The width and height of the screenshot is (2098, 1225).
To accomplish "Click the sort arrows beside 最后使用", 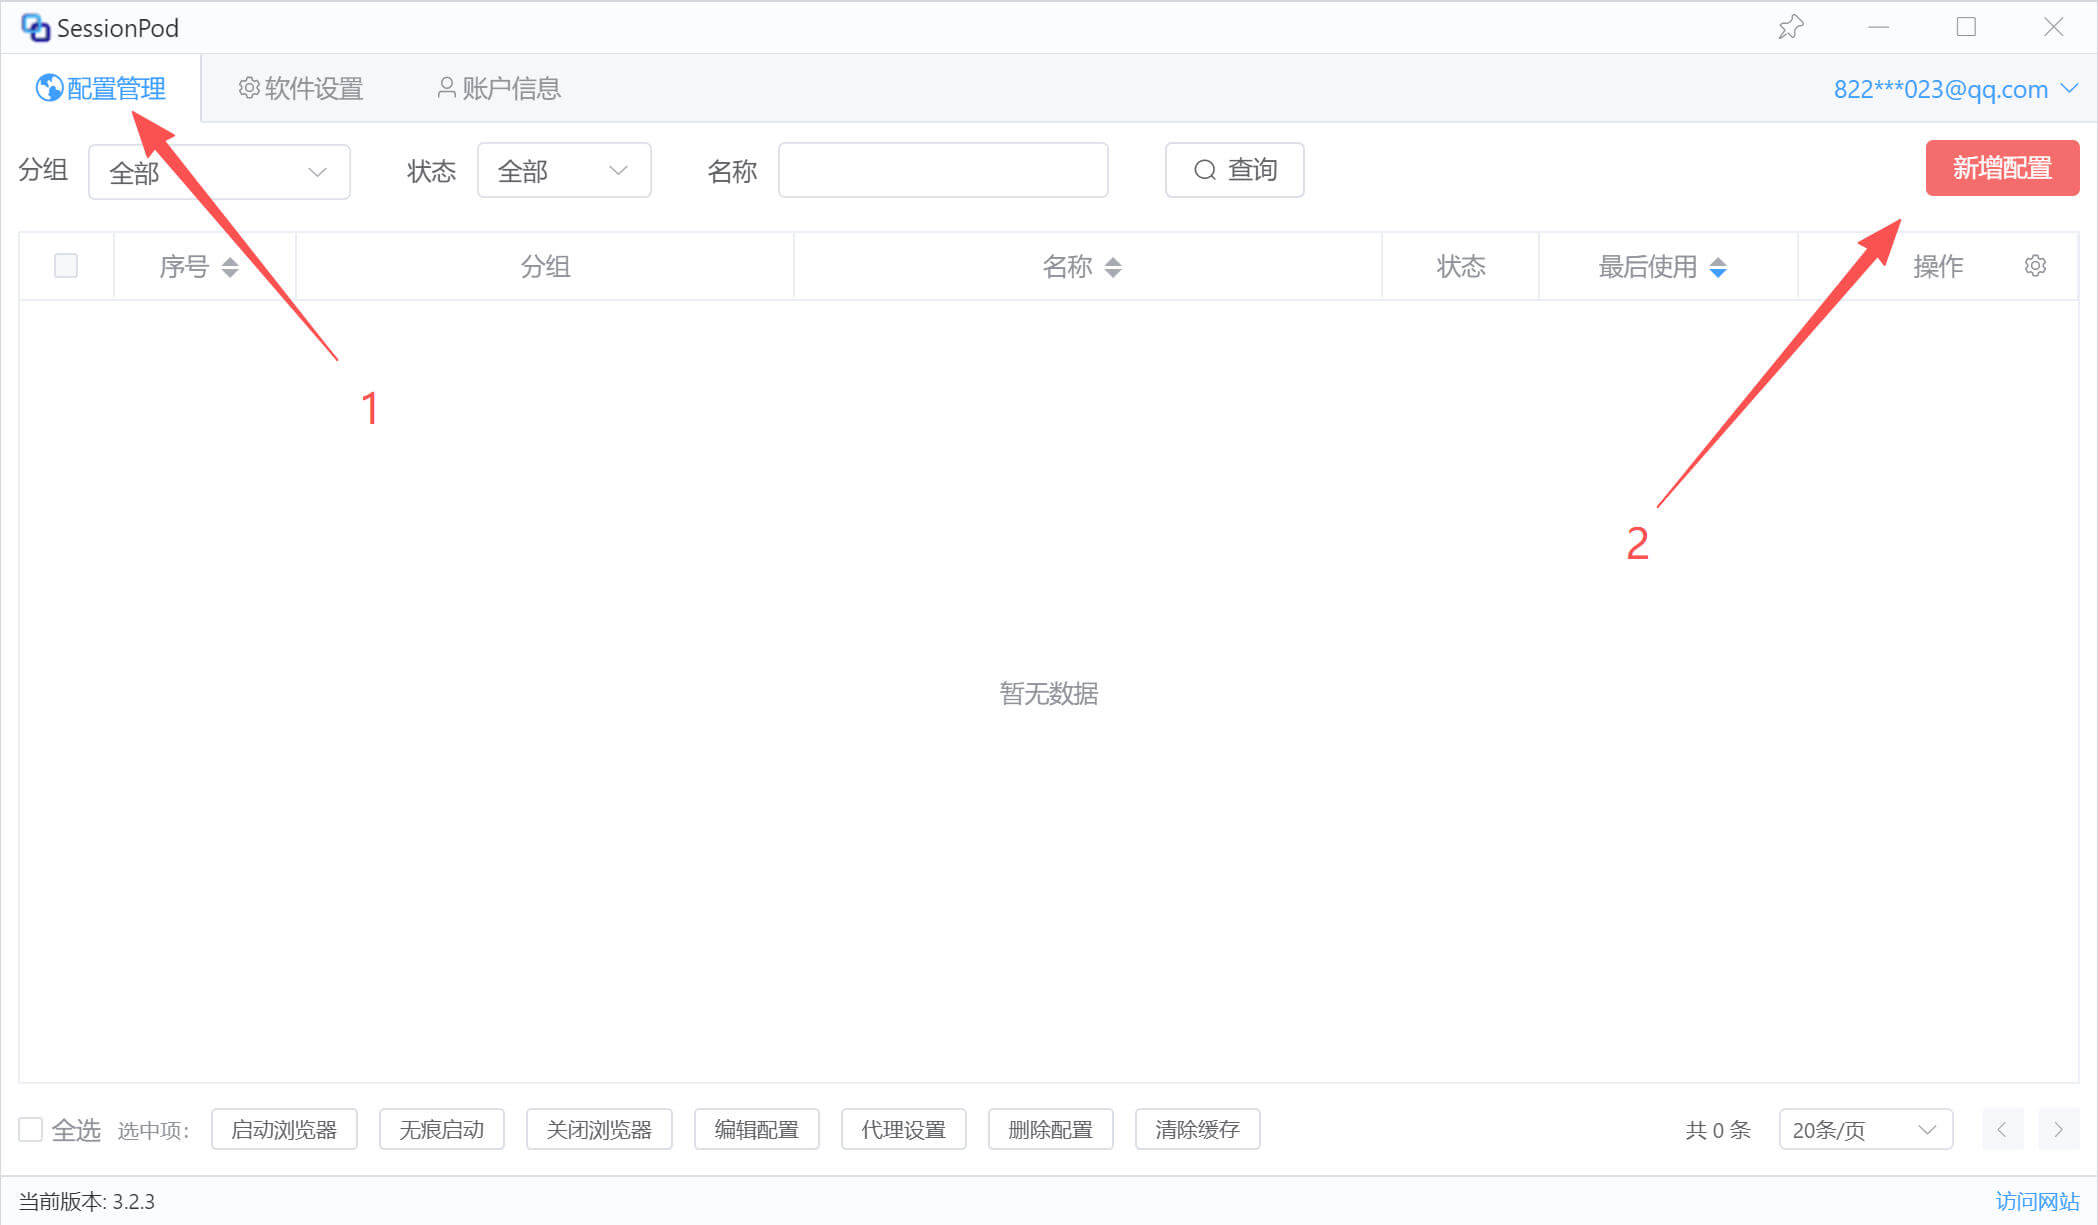I will point(1718,267).
